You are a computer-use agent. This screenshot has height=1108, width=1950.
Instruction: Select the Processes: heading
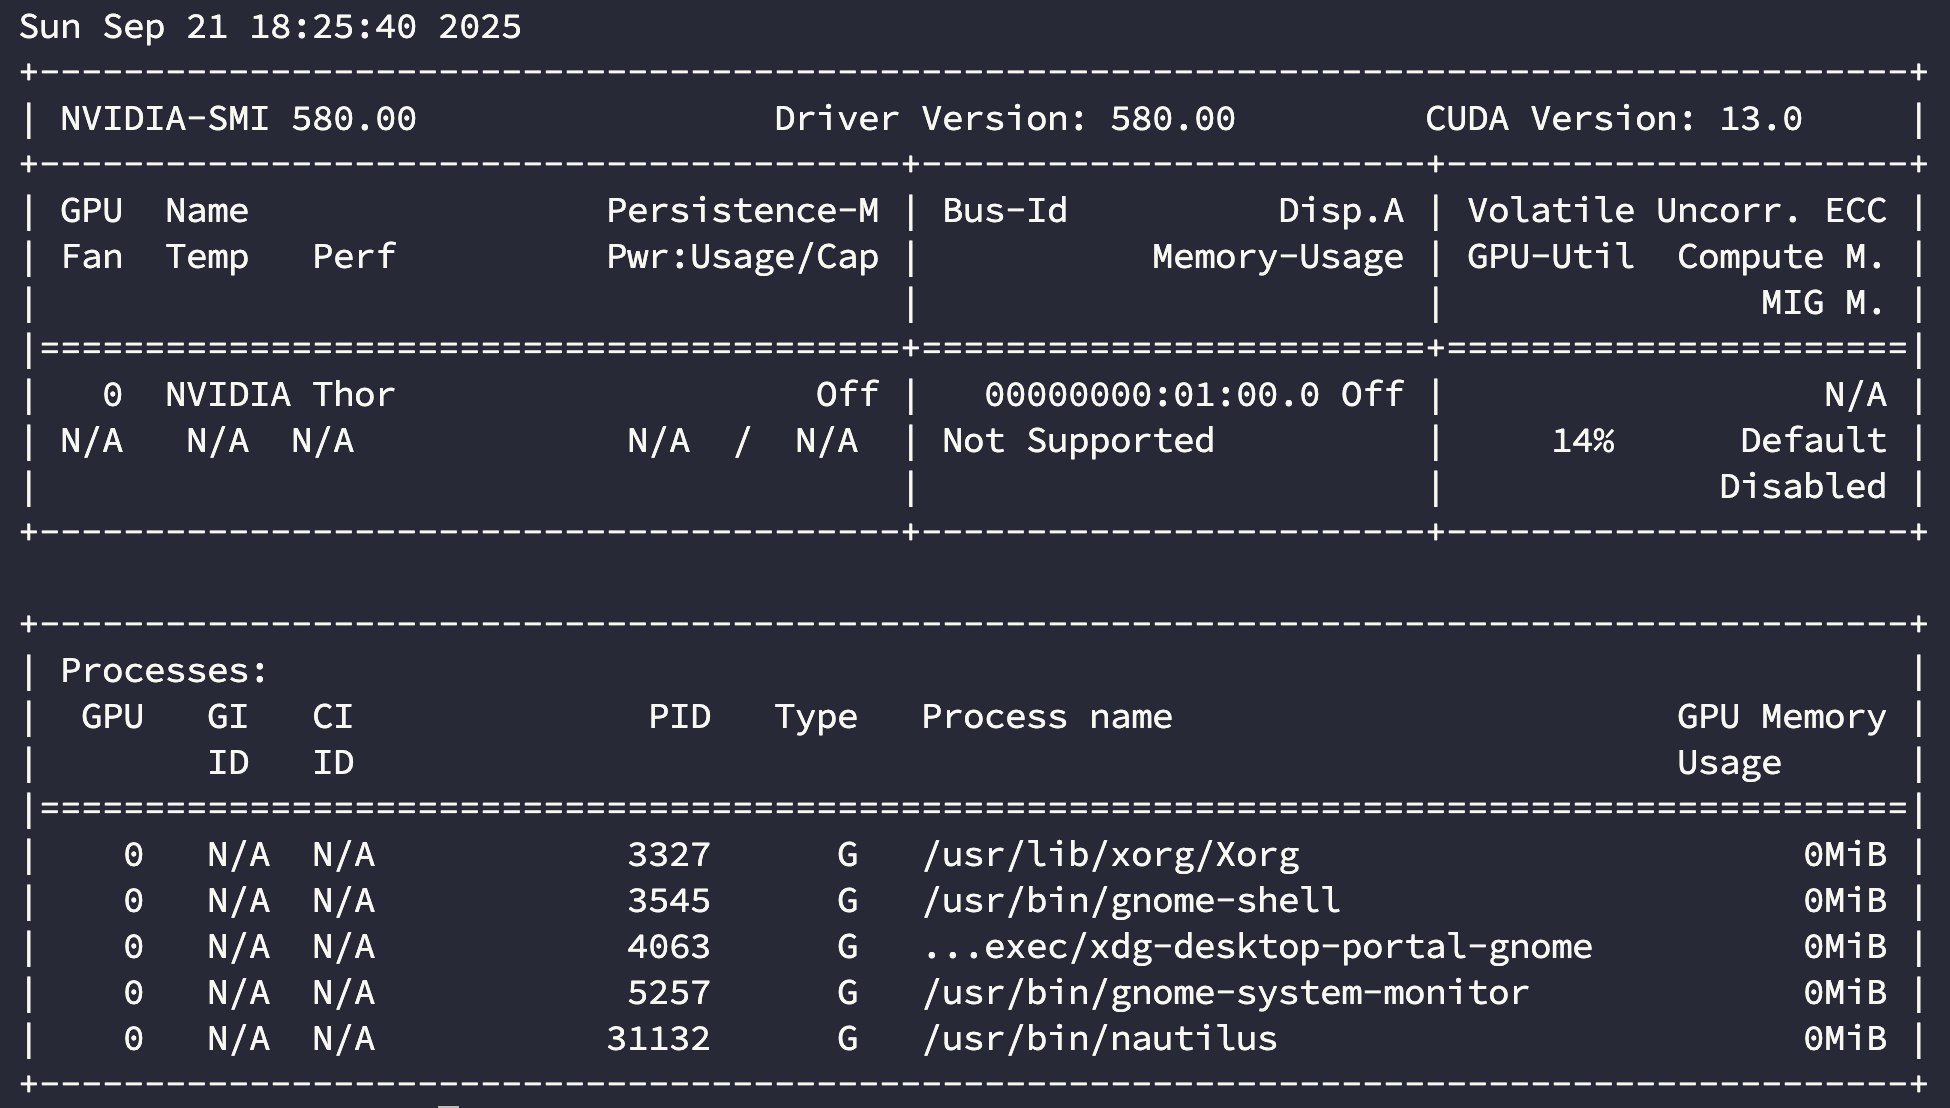pos(165,671)
